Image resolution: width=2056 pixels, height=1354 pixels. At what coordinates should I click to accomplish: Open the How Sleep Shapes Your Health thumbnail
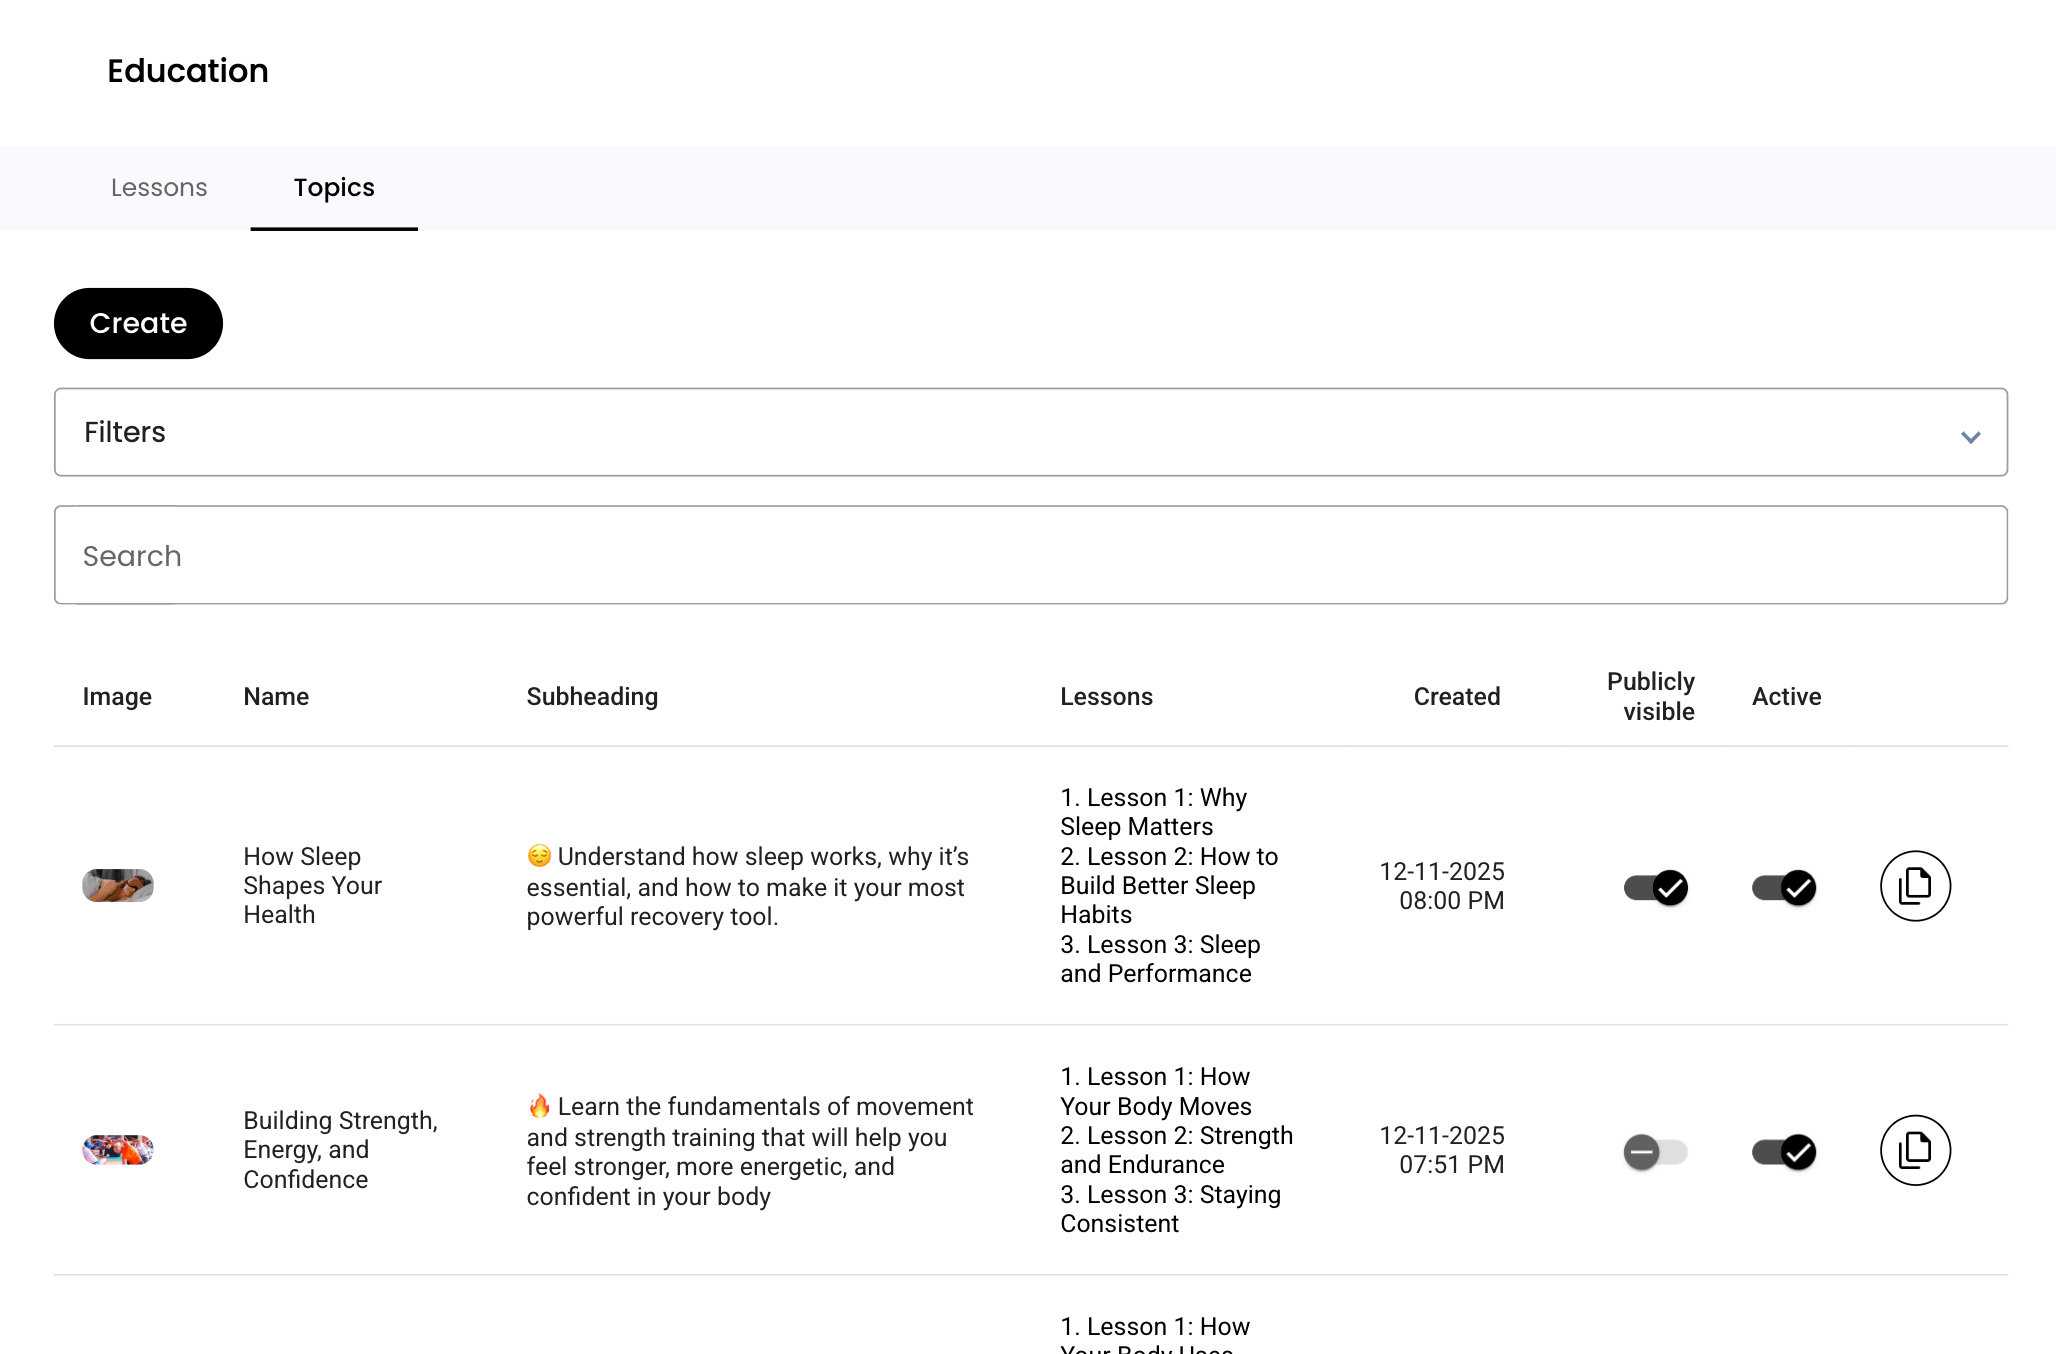(x=118, y=886)
